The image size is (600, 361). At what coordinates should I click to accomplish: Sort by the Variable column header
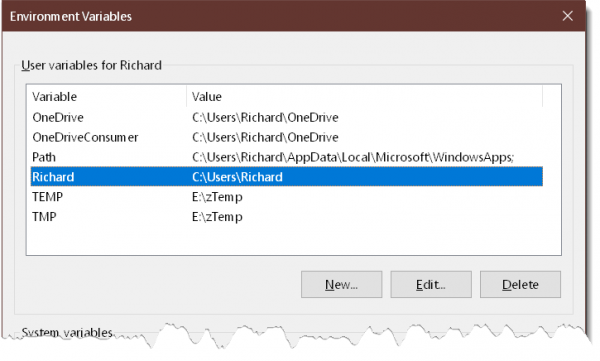click(106, 96)
